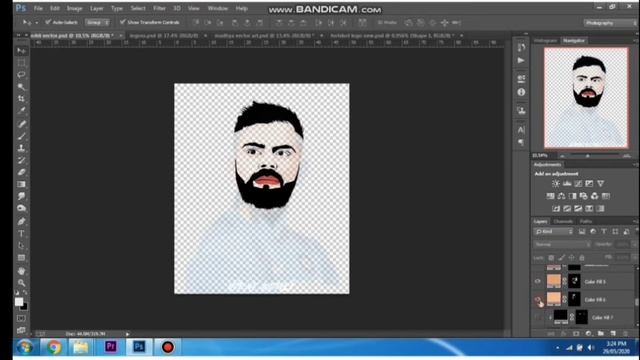
Task: Click the Color Fill 6 layer mask thumbnail
Action: pos(574,299)
